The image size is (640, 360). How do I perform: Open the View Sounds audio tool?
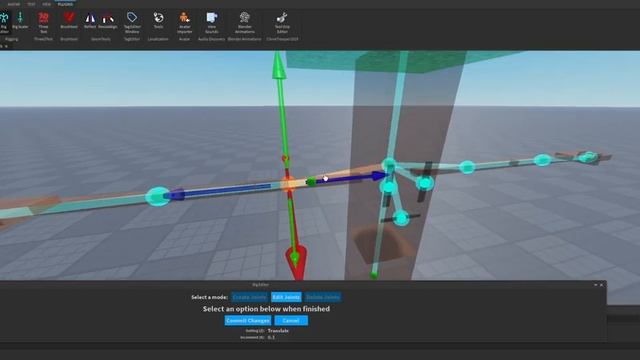click(x=211, y=22)
